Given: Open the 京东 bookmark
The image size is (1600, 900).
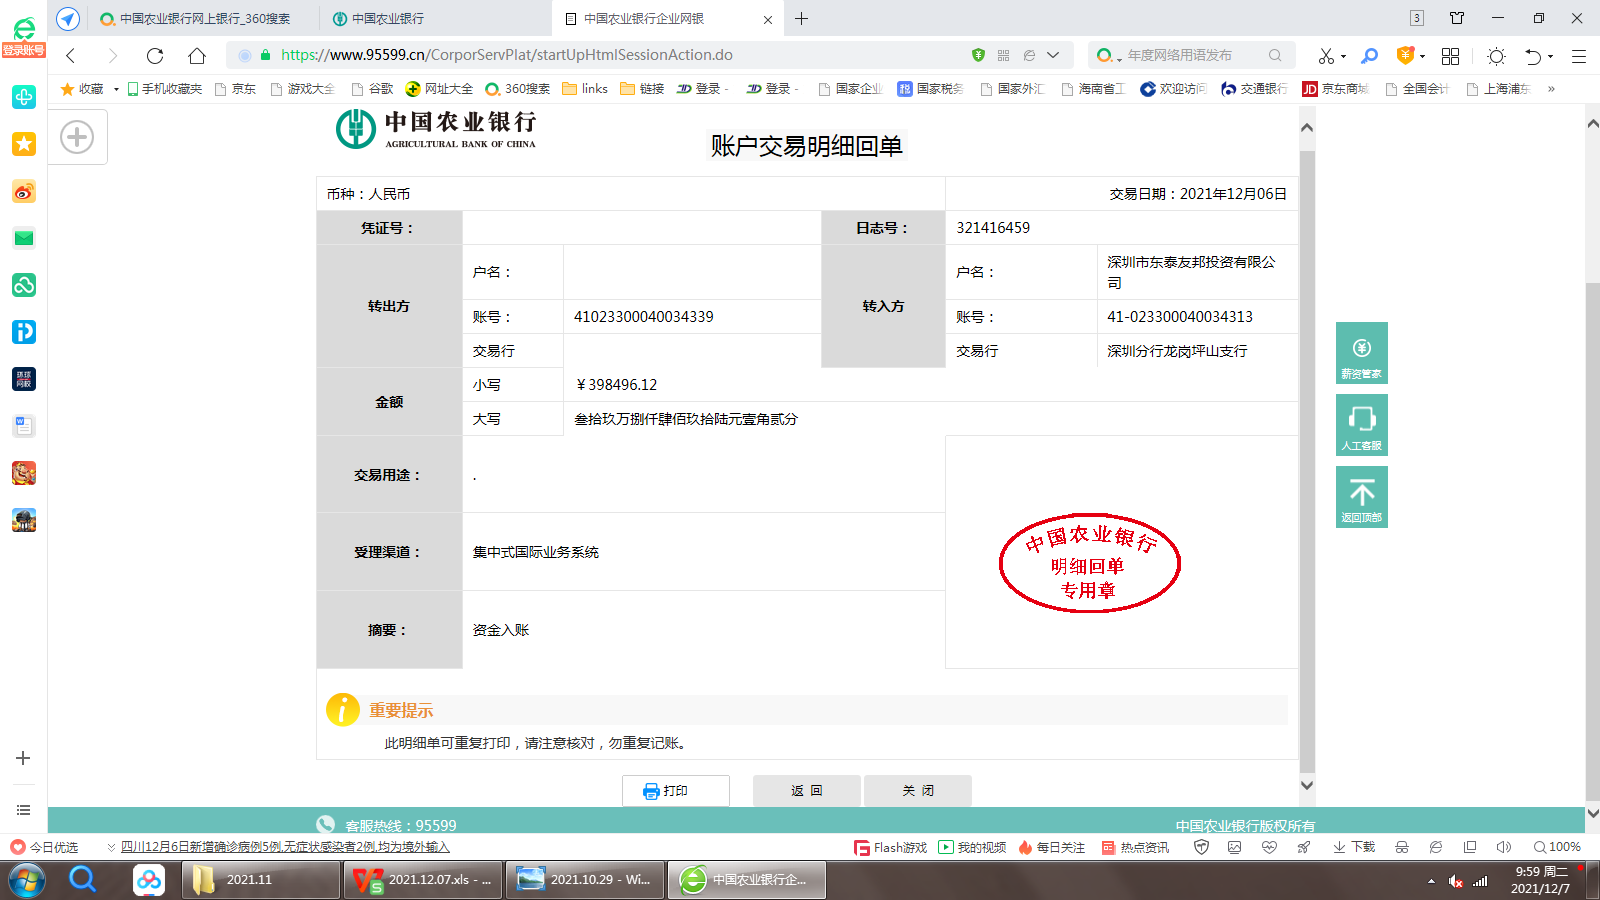Looking at the screenshot, I should tap(236, 89).
